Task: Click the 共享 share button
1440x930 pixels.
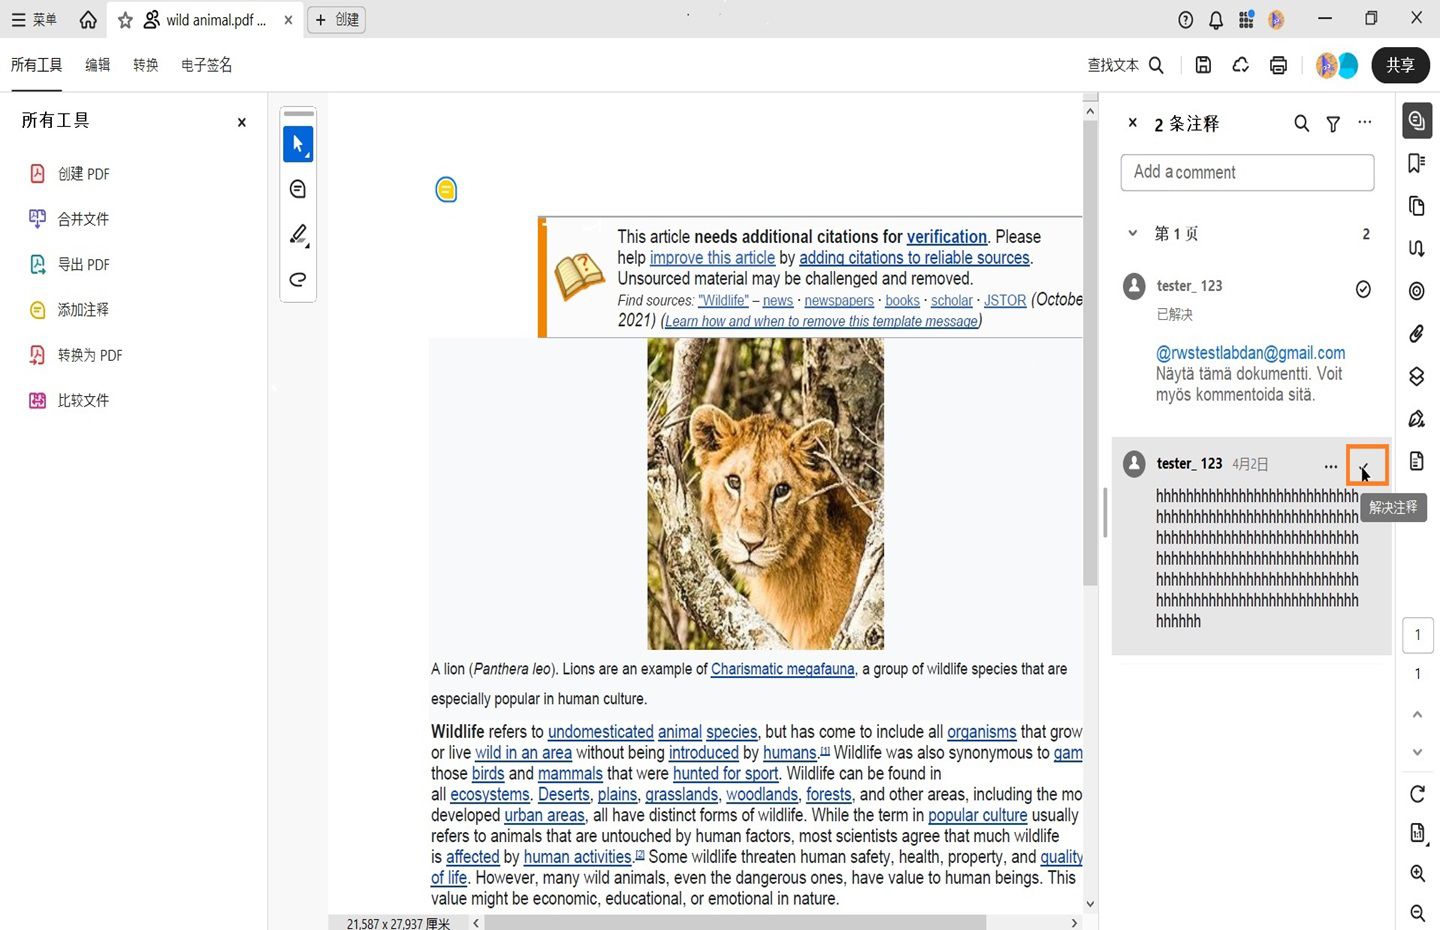Action: point(1400,65)
